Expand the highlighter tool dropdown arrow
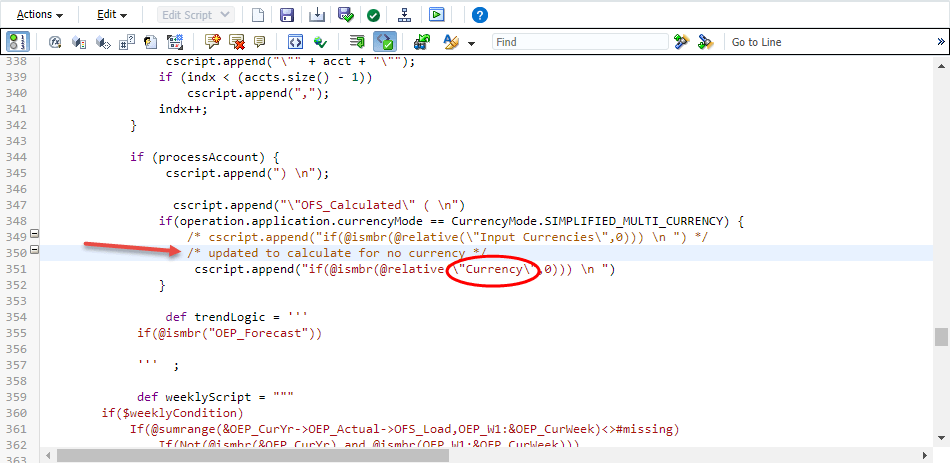 (470, 43)
